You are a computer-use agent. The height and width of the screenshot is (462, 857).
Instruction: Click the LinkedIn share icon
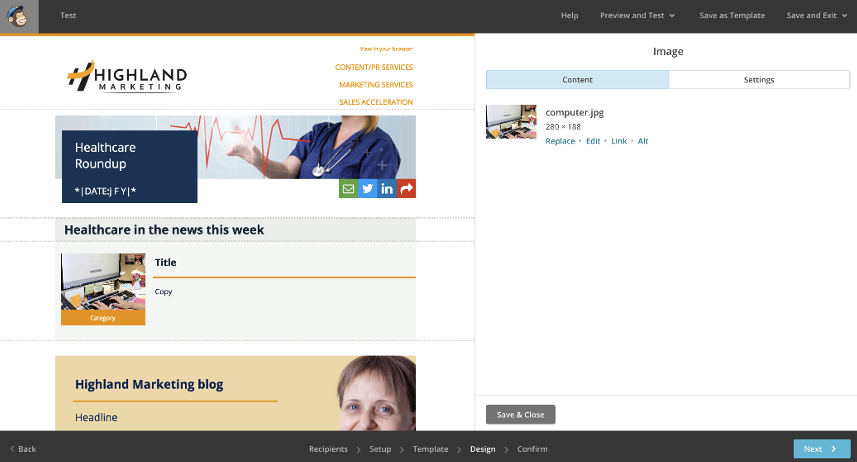click(x=387, y=189)
